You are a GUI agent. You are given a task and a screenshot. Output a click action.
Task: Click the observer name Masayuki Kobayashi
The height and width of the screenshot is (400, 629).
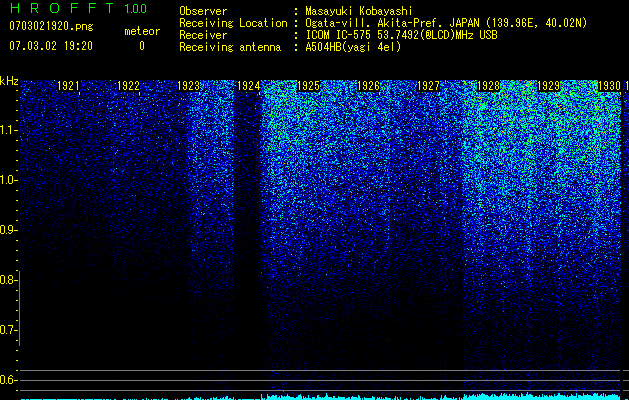coord(359,11)
